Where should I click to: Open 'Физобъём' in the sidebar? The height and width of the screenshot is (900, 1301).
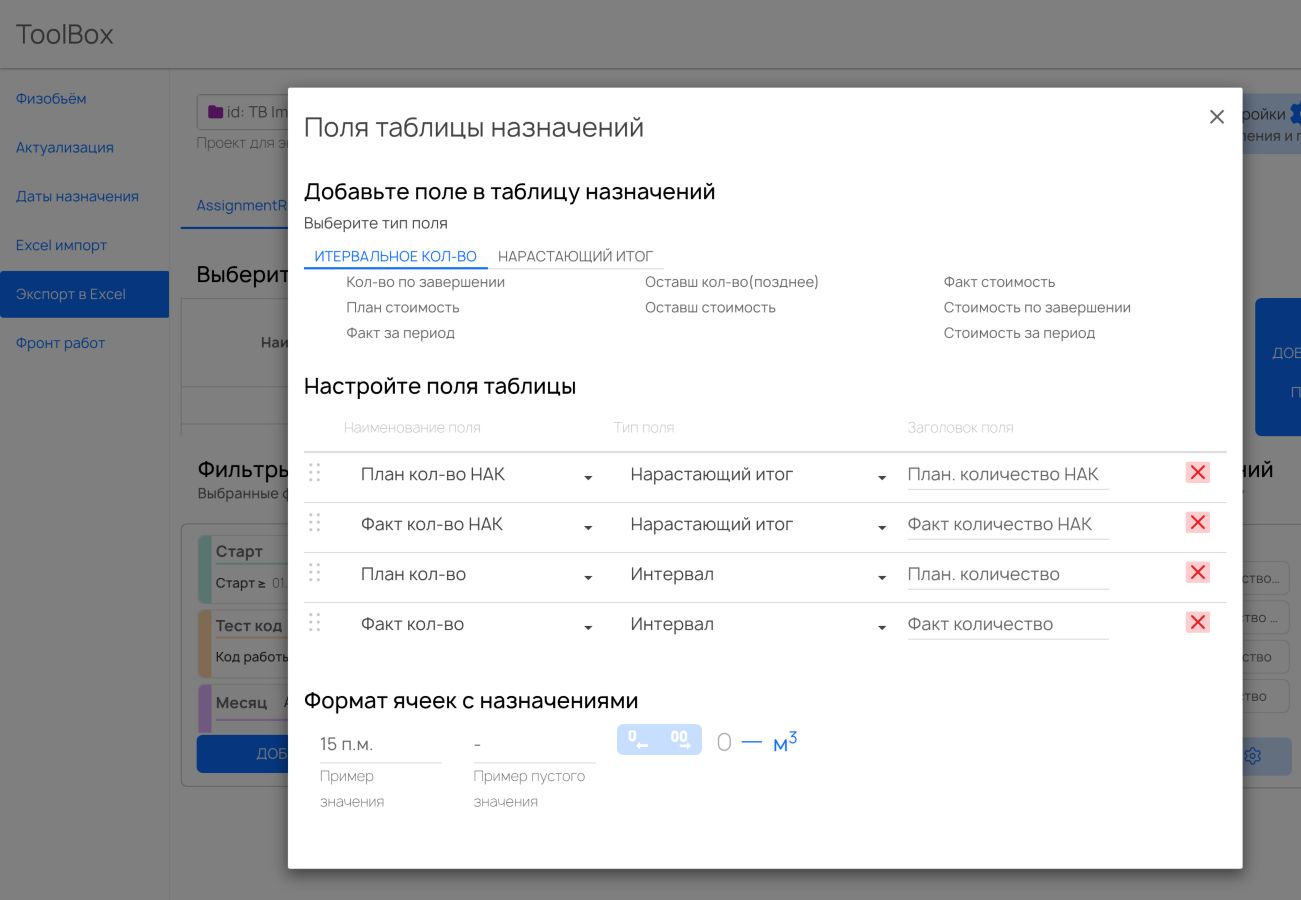(51, 98)
